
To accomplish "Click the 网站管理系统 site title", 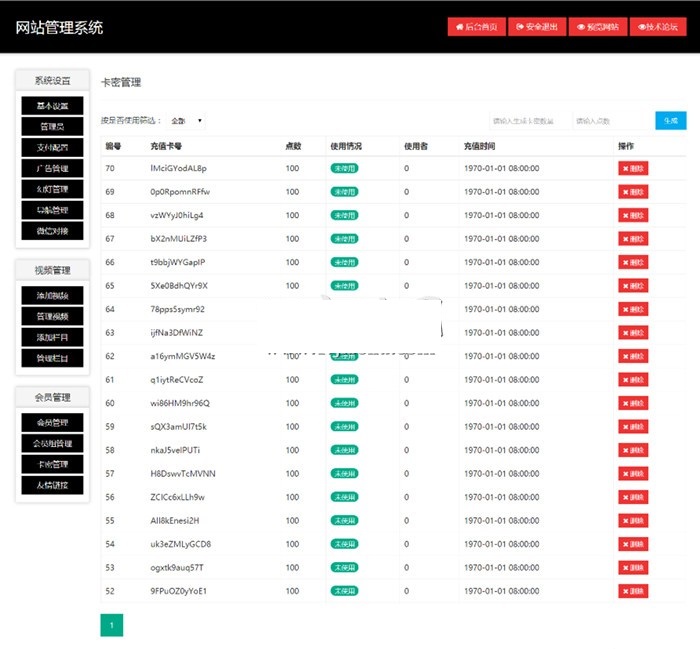I will click(59, 27).
